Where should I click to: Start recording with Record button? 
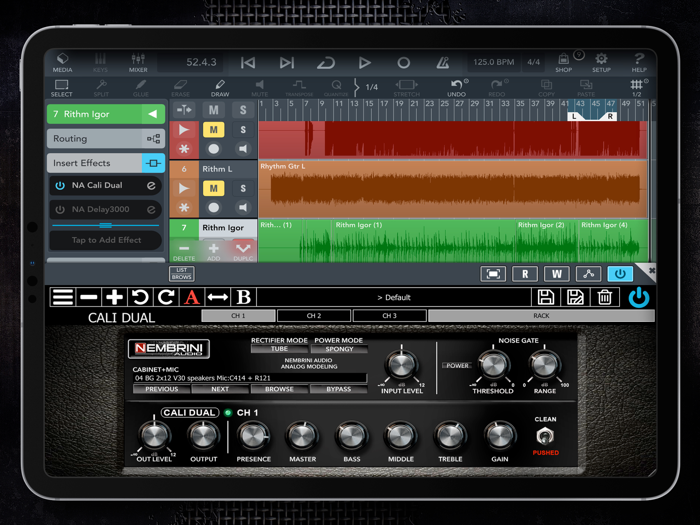[404, 63]
